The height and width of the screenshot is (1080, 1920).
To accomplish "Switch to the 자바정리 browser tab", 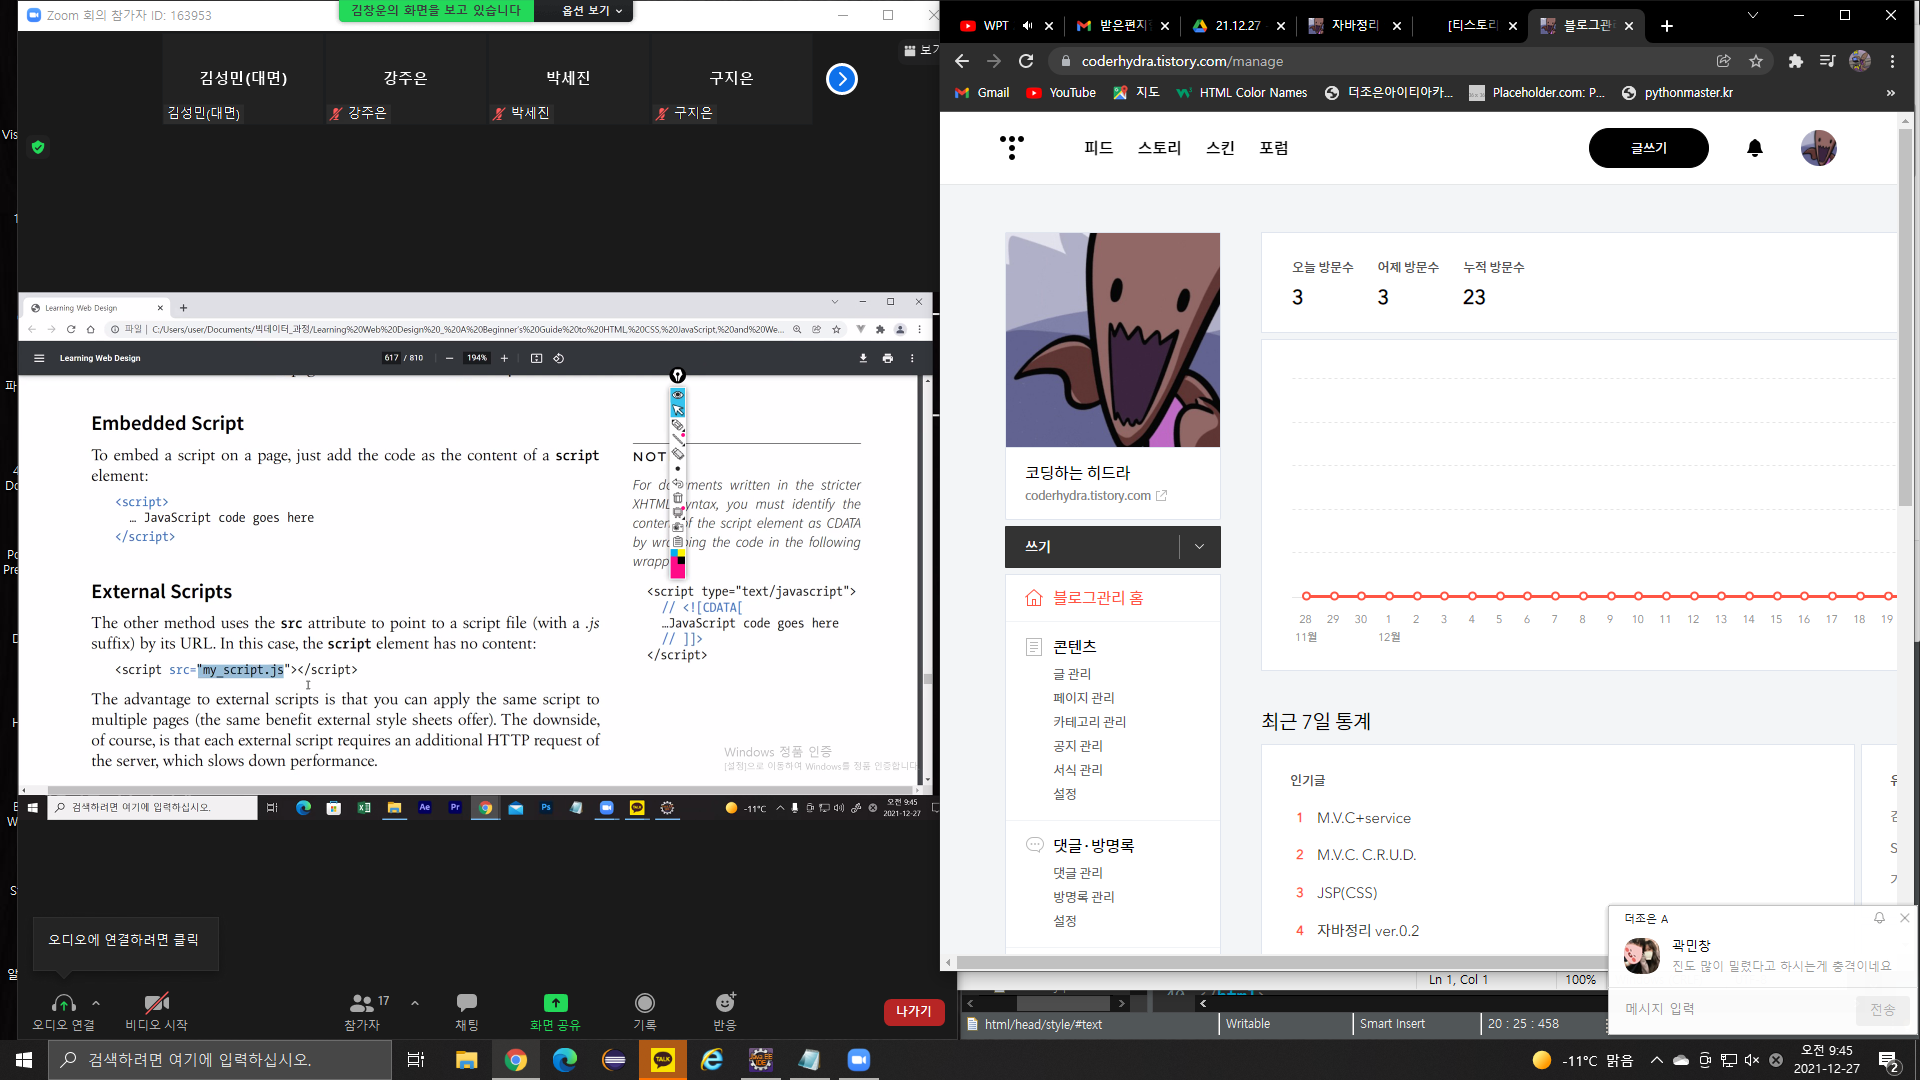I will [1354, 26].
